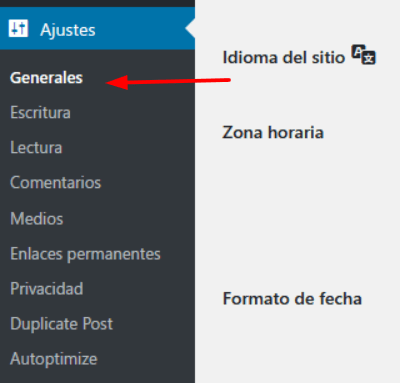This screenshot has height=383, width=400.
Task: Click the dark strip above the Ajustes bar
Action: coord(97,3)
